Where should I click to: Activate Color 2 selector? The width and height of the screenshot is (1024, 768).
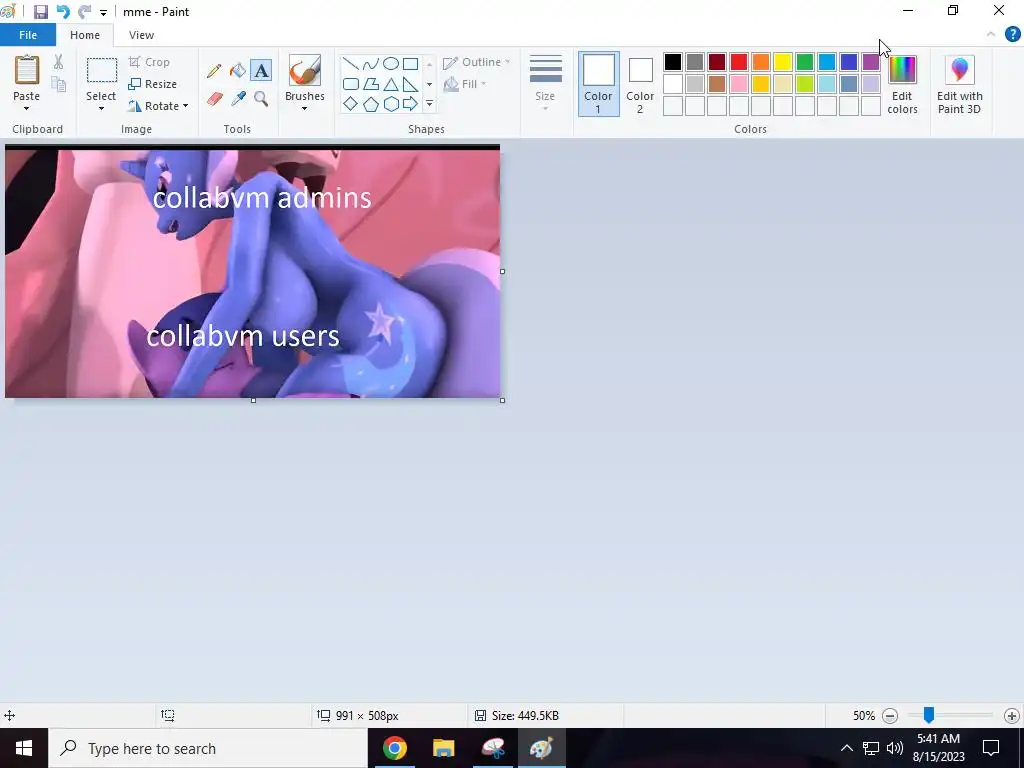click(640, 84)
